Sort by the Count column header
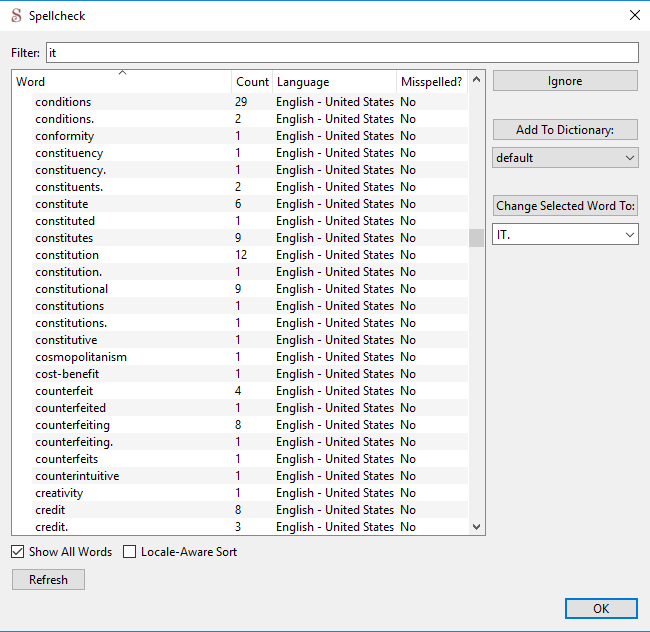Viewport: 650px width, 632px height. click(x=252, y=82)
